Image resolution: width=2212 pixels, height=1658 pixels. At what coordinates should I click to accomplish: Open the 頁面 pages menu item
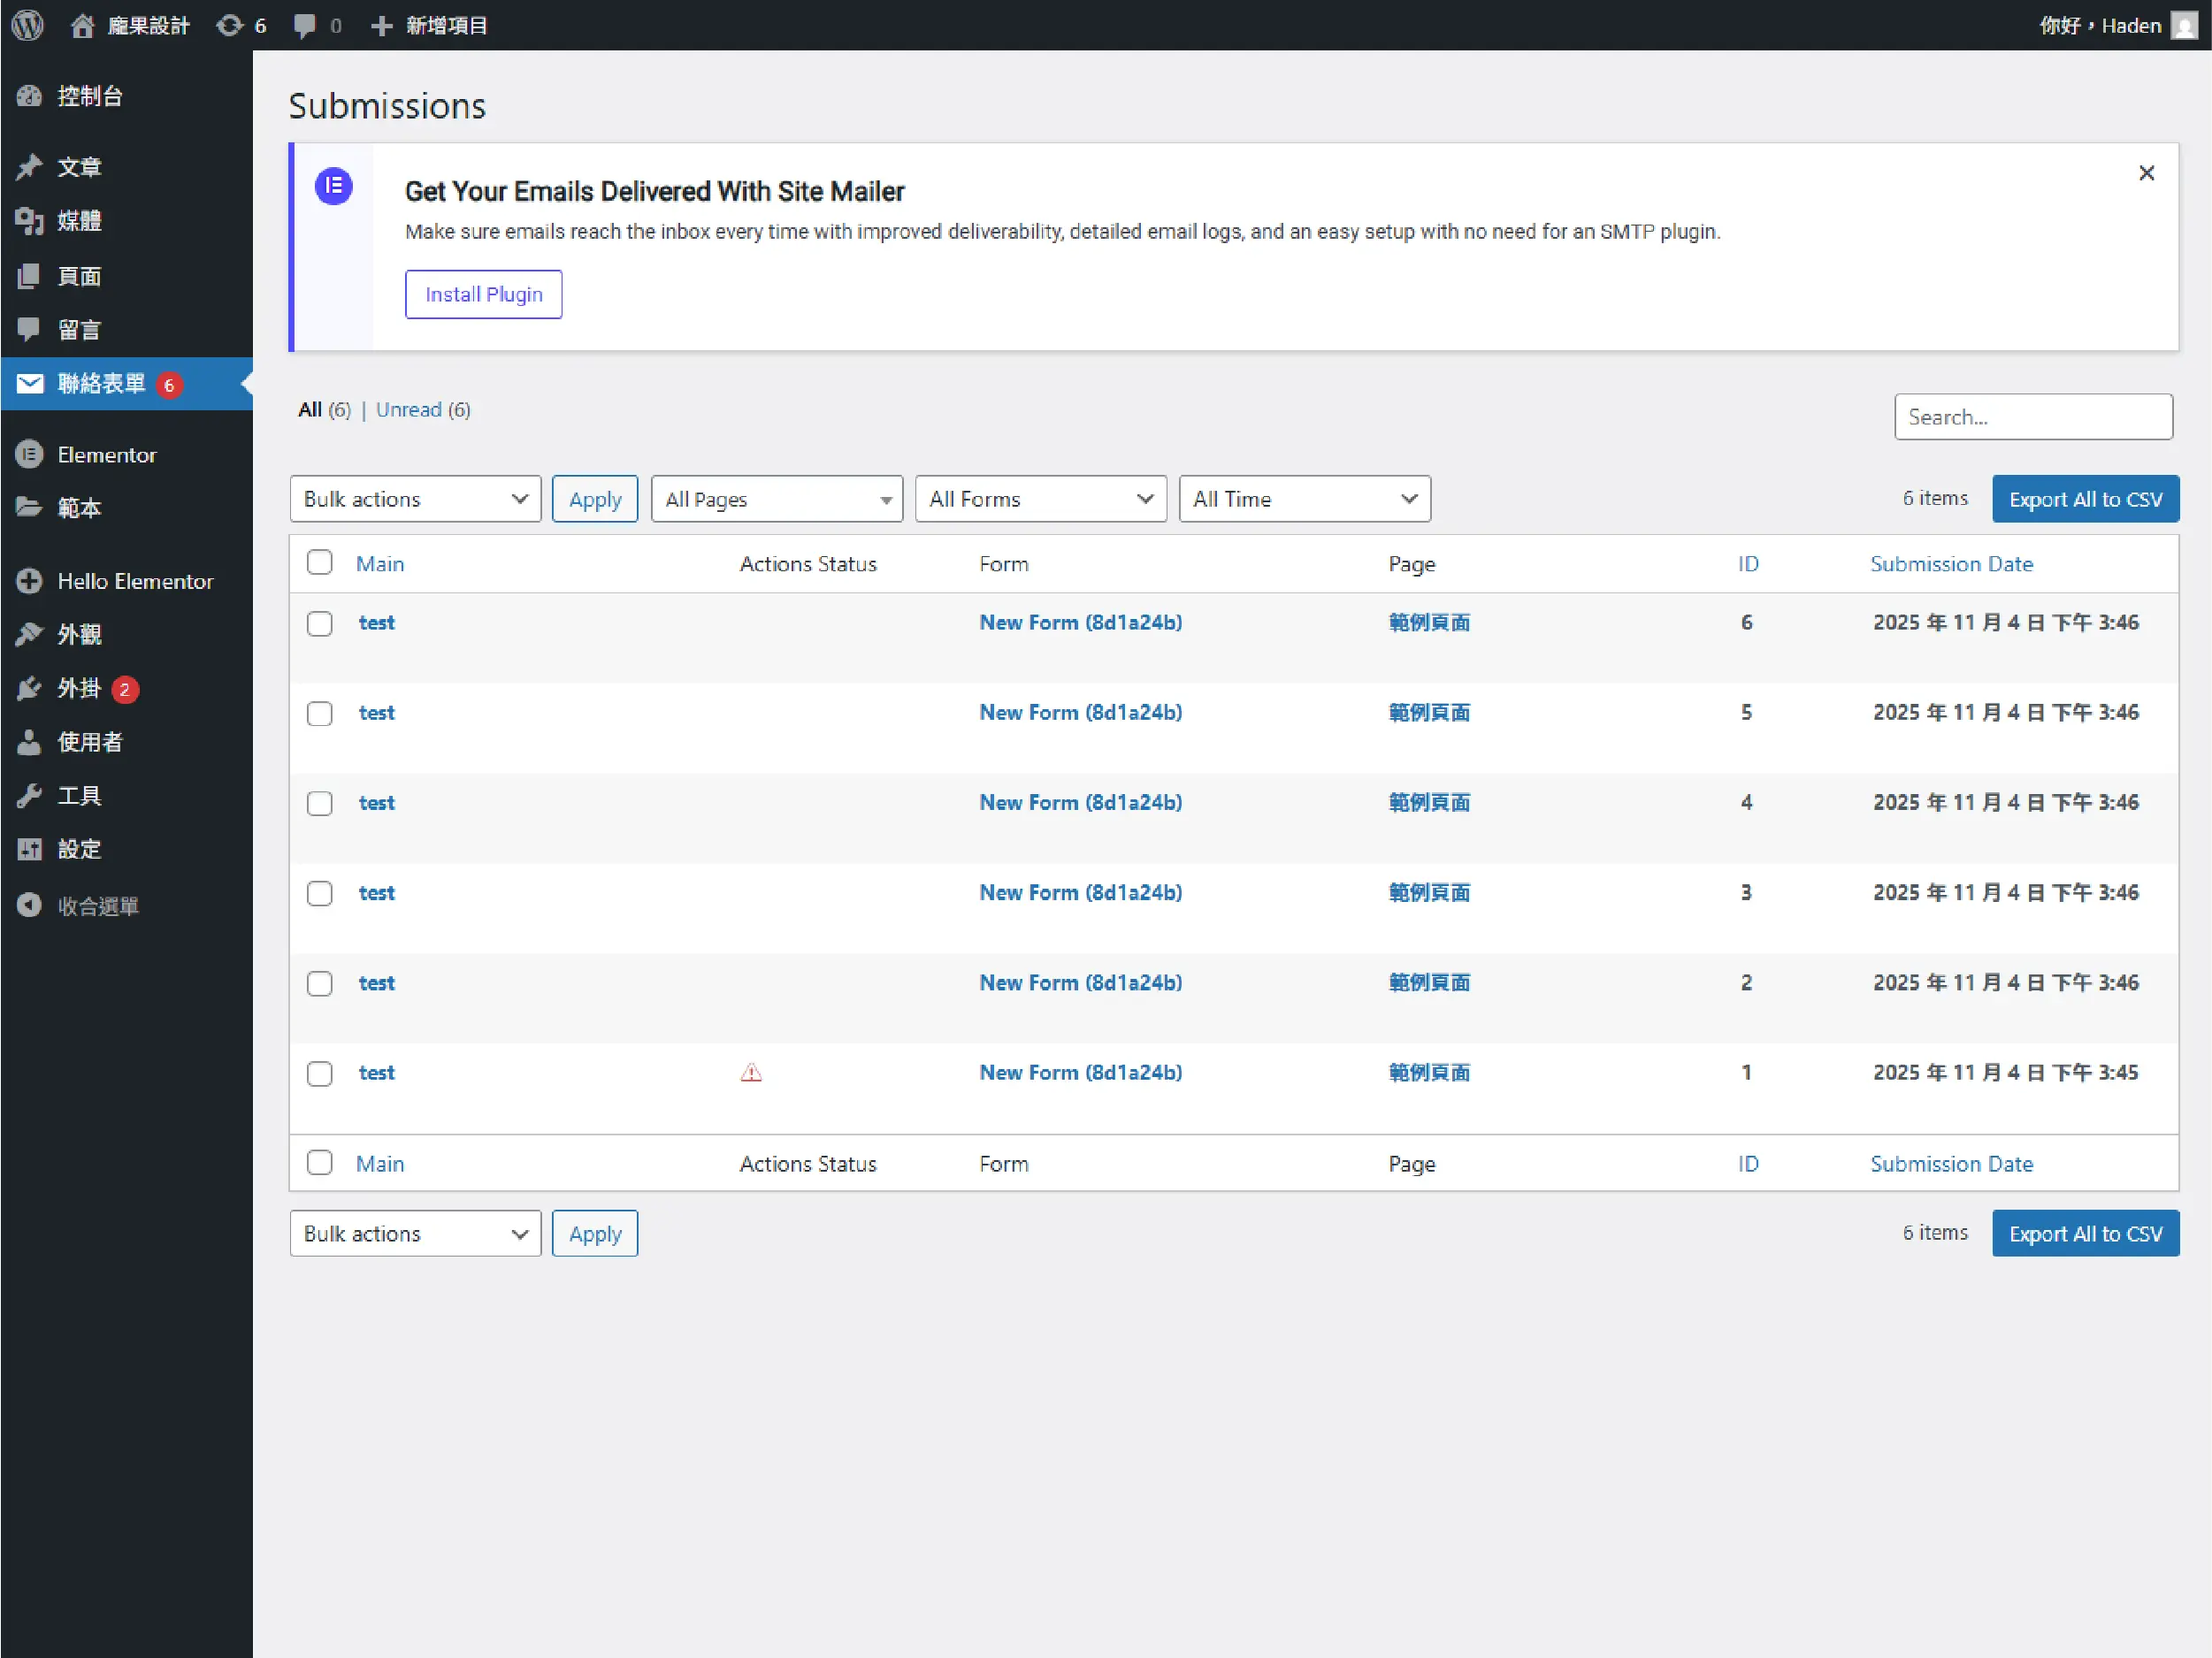(78, 276)
